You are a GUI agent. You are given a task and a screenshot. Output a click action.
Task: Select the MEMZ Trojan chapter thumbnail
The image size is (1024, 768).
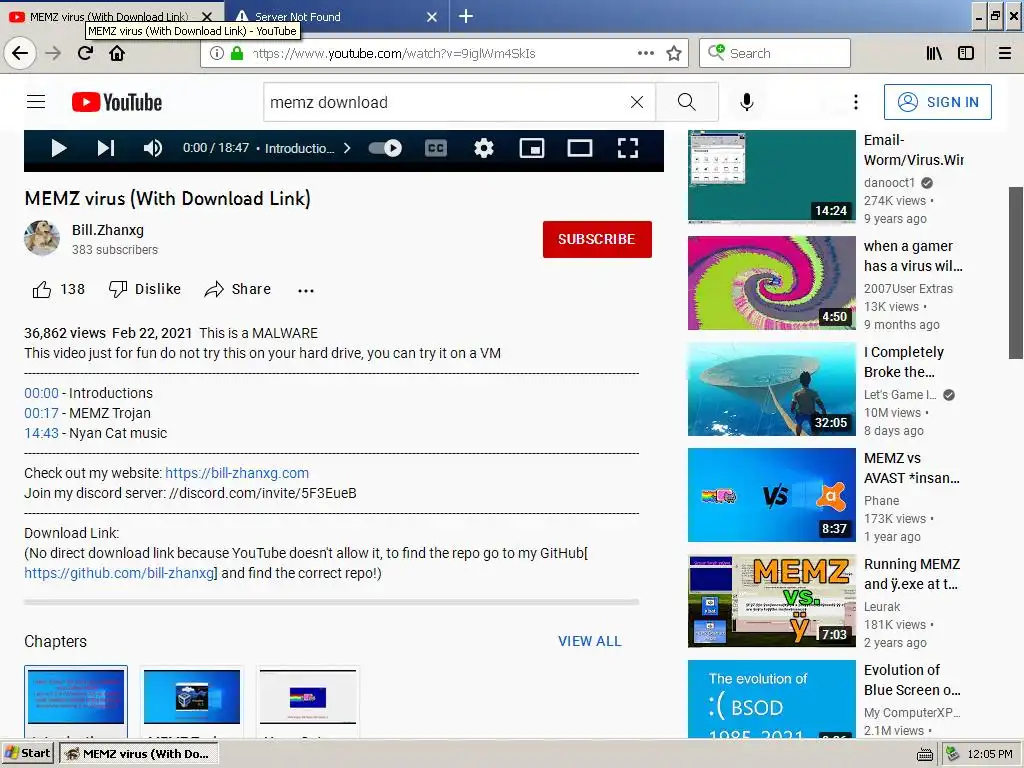(192, 697)
